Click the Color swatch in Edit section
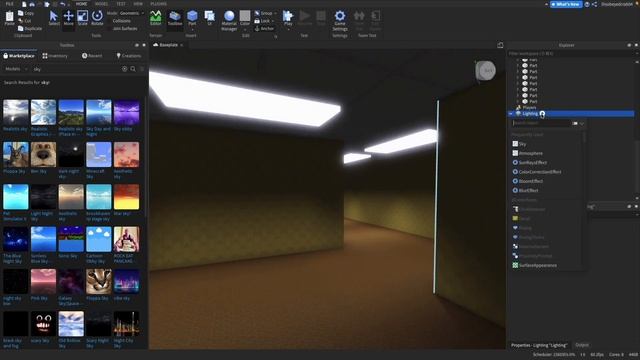The height and width of the screenshot is (360, 640). pos(245,16)
